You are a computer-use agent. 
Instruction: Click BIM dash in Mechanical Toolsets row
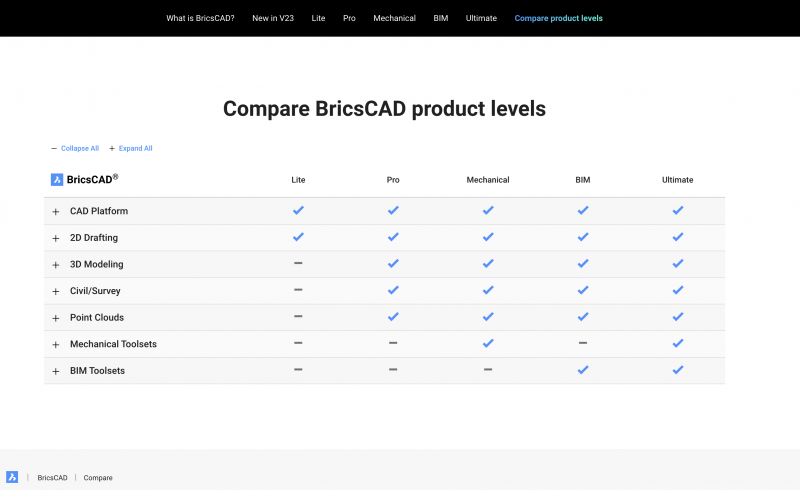coord(583,343)
